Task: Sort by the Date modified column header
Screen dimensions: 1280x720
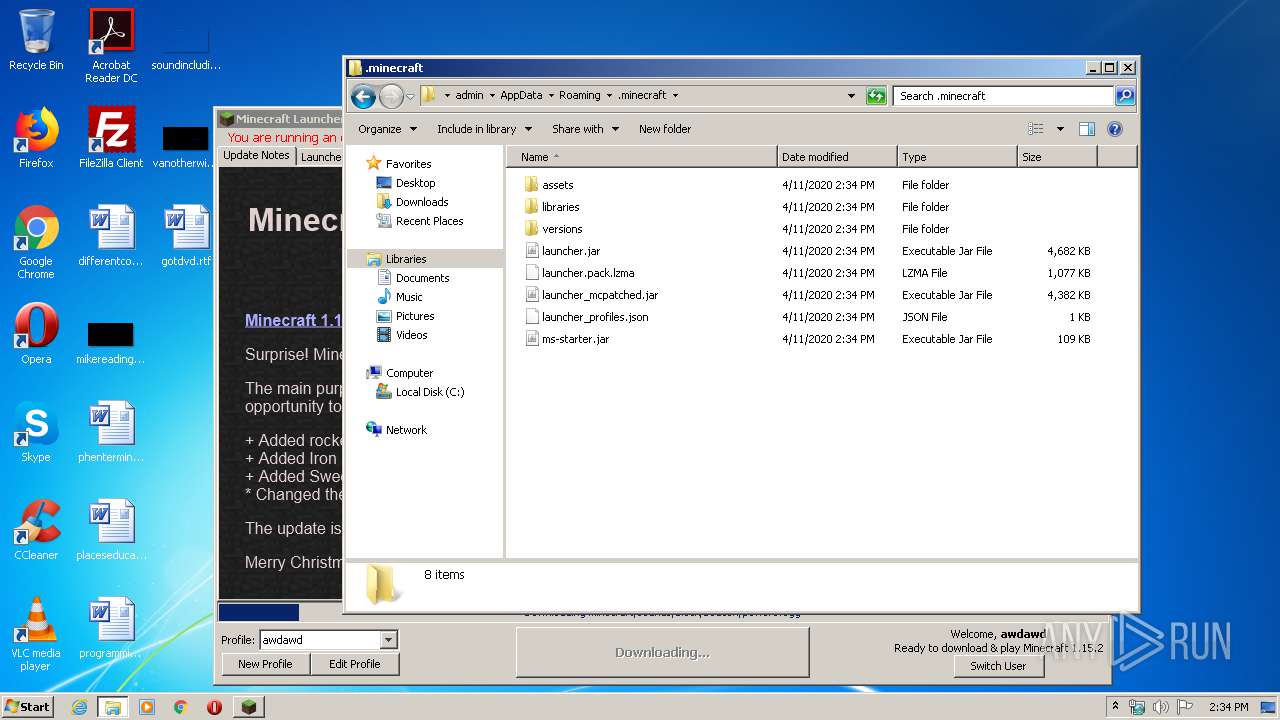Action: 837,157
